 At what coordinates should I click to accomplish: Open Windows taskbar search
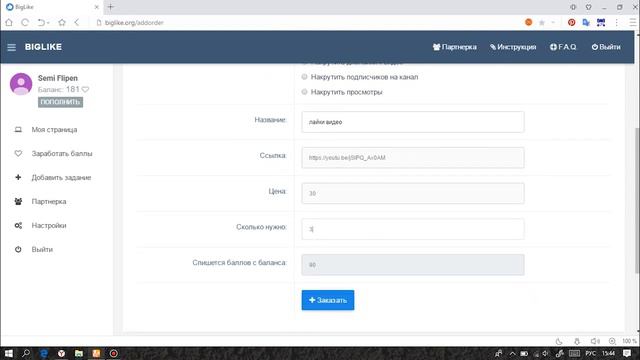coord(26,353)
